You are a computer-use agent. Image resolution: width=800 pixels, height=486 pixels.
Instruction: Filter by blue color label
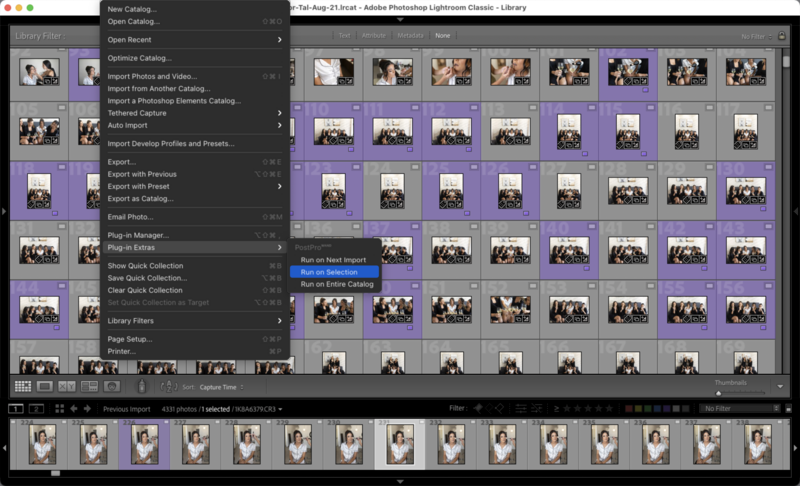[x=657, y=408]
